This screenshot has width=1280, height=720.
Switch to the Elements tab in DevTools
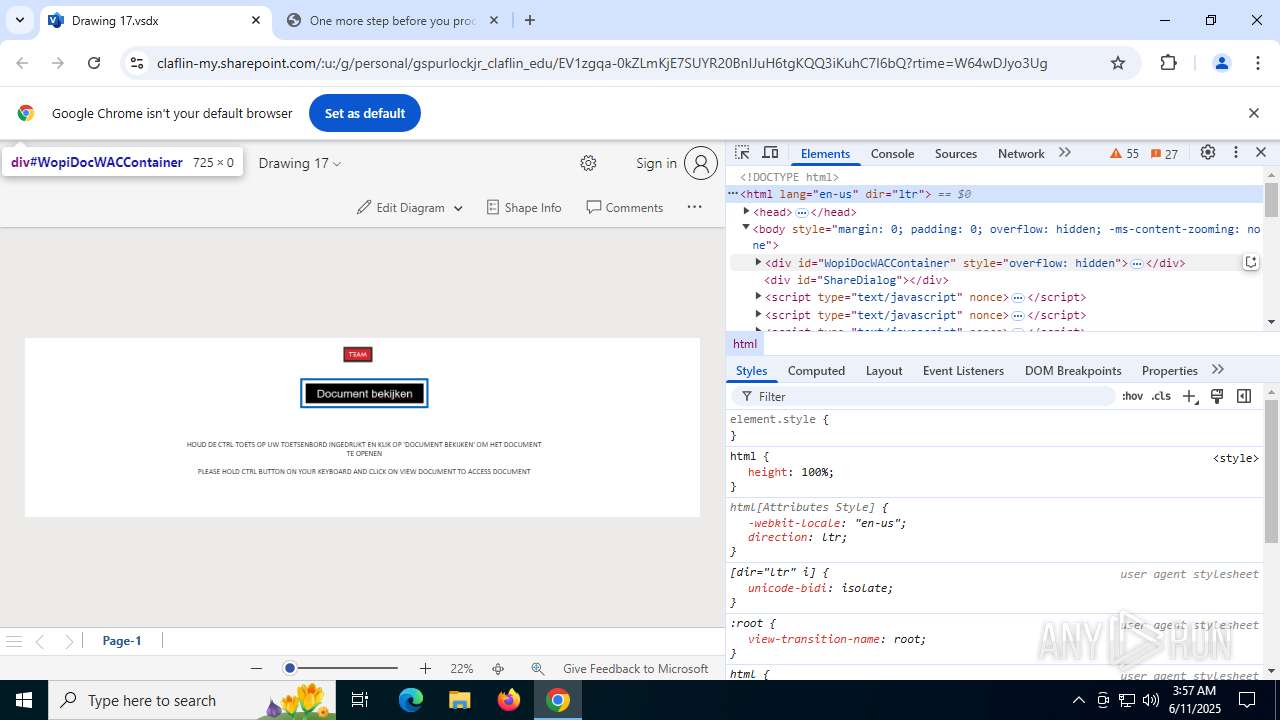825,153
